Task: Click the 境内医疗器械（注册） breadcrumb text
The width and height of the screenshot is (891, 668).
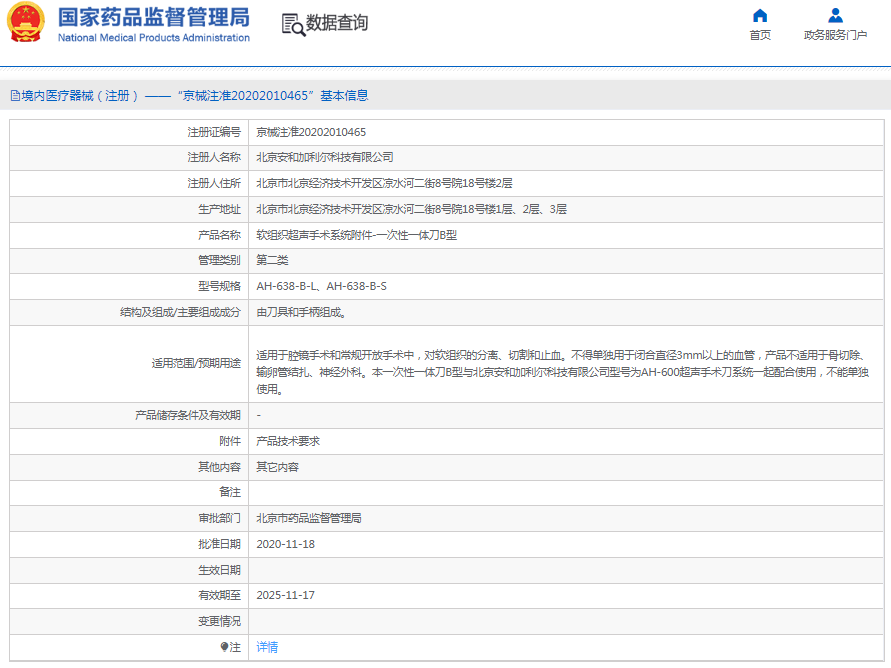Action: point(80,96)
